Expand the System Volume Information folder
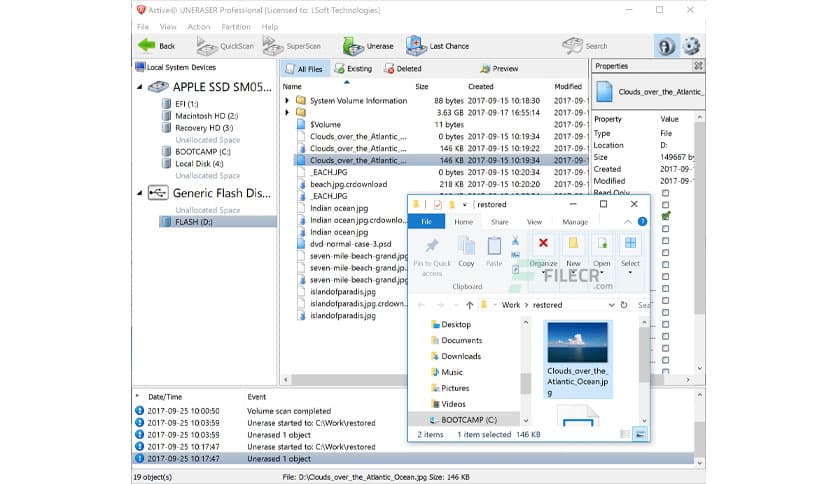The image size is (836, 484). pos(287,101)
